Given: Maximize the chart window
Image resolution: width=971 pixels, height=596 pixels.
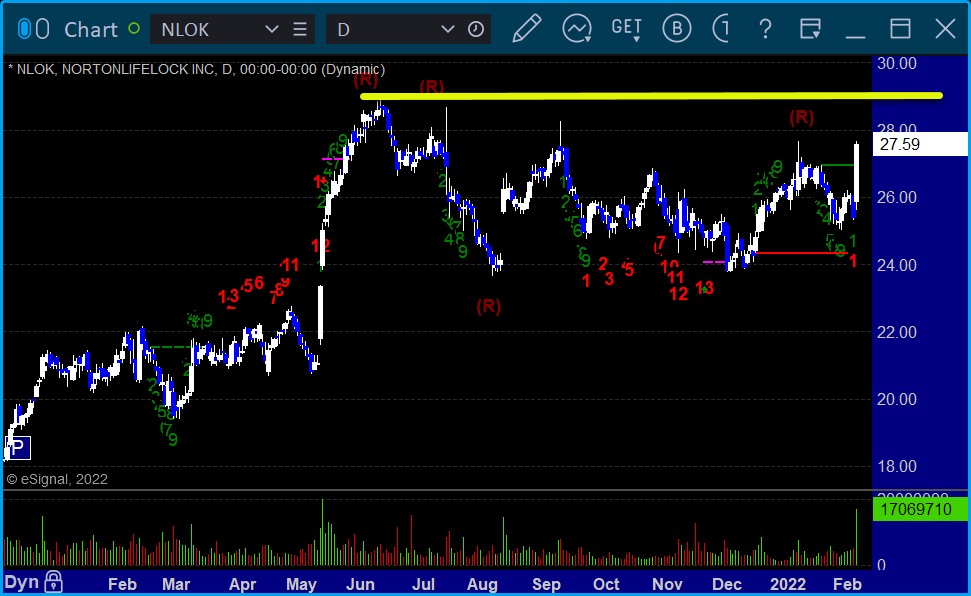Looking at the screenshot, I should click(900, 29).
